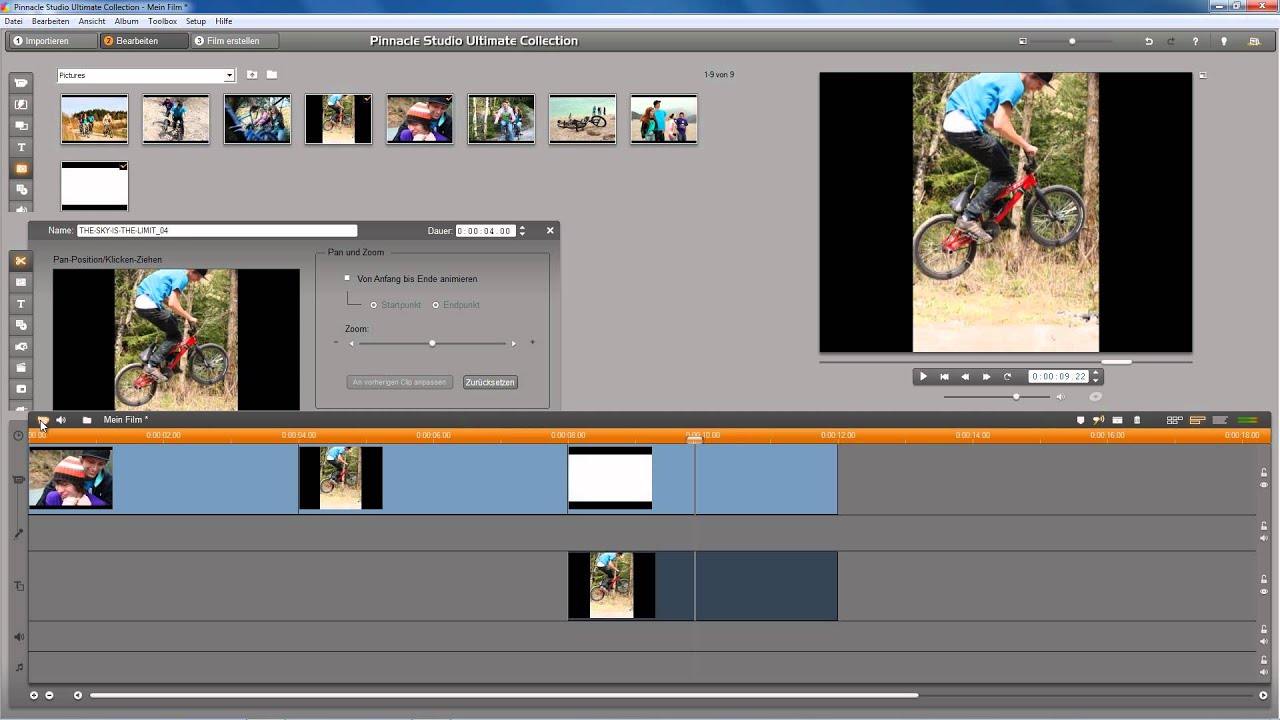The image size is (1280, 720).
Task: Undo the last action
Action: [x=1149, y=41]
